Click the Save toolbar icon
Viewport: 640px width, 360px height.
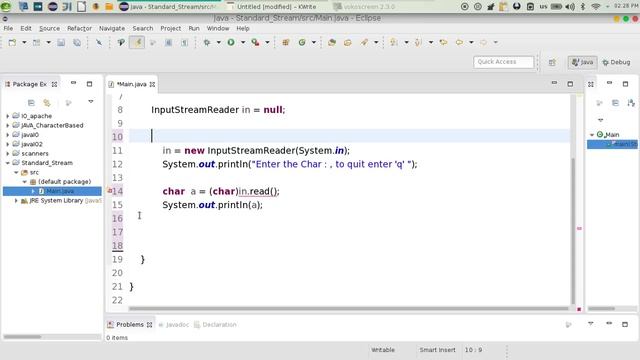click(61, 42)
